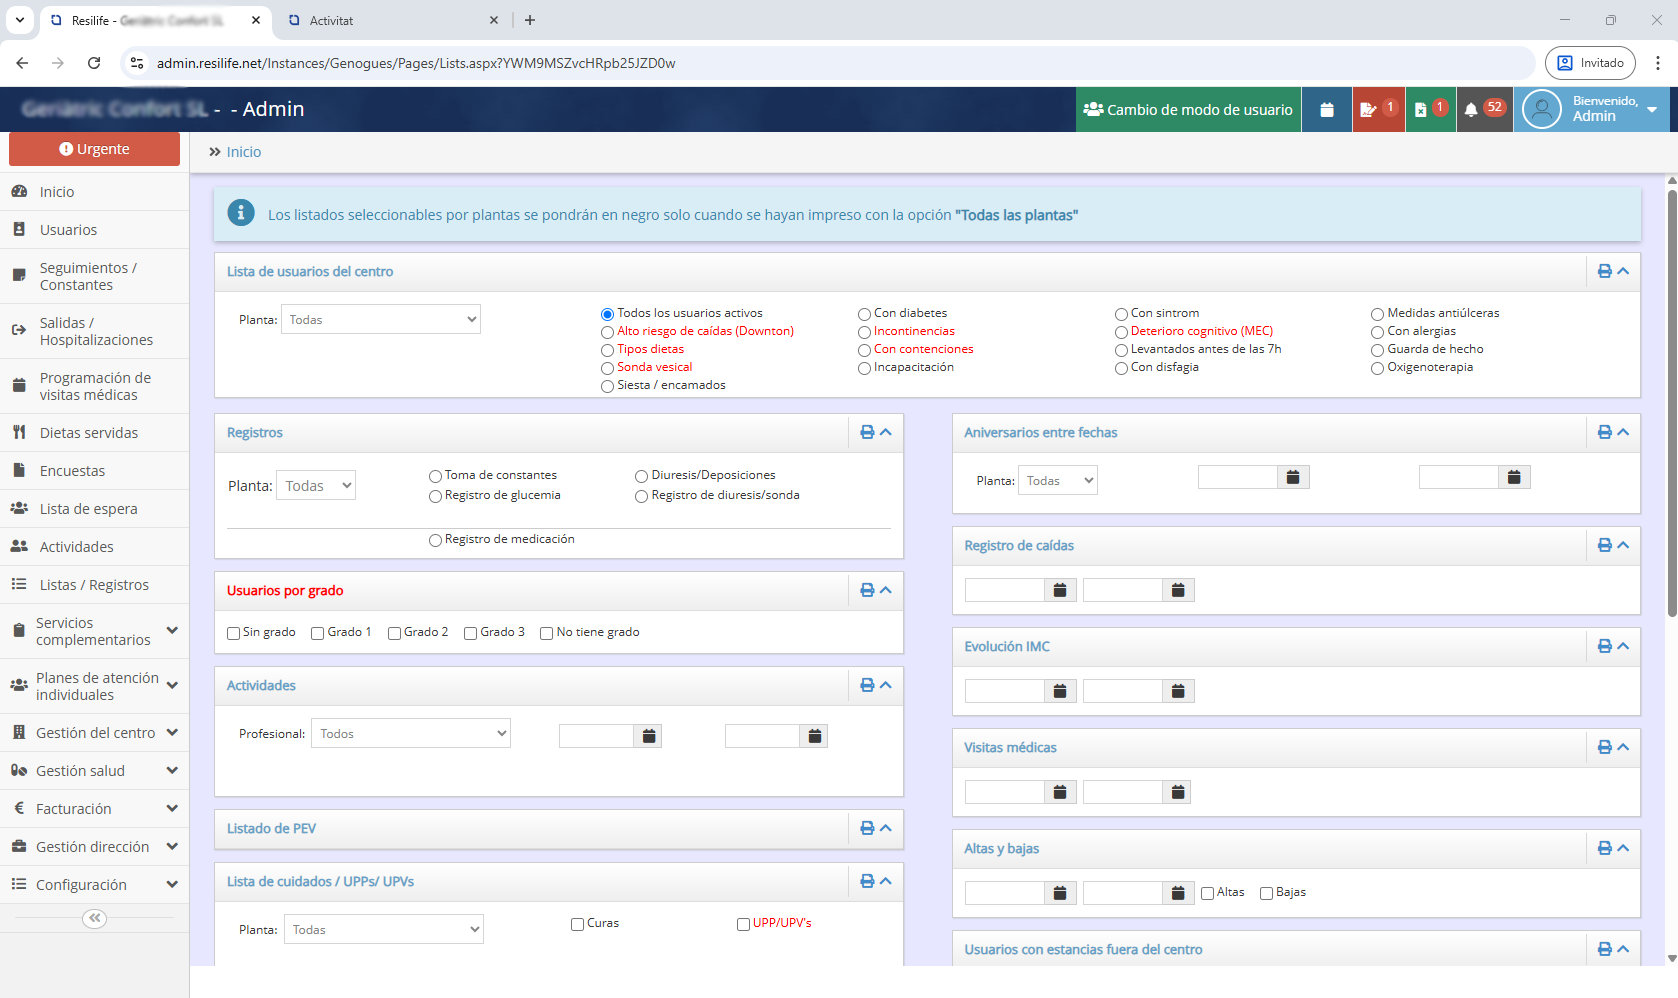The image size is (1678, 998).
Task: Open first date picker in Aniversarios entre fechas
Action: [x=1293, y=478]
